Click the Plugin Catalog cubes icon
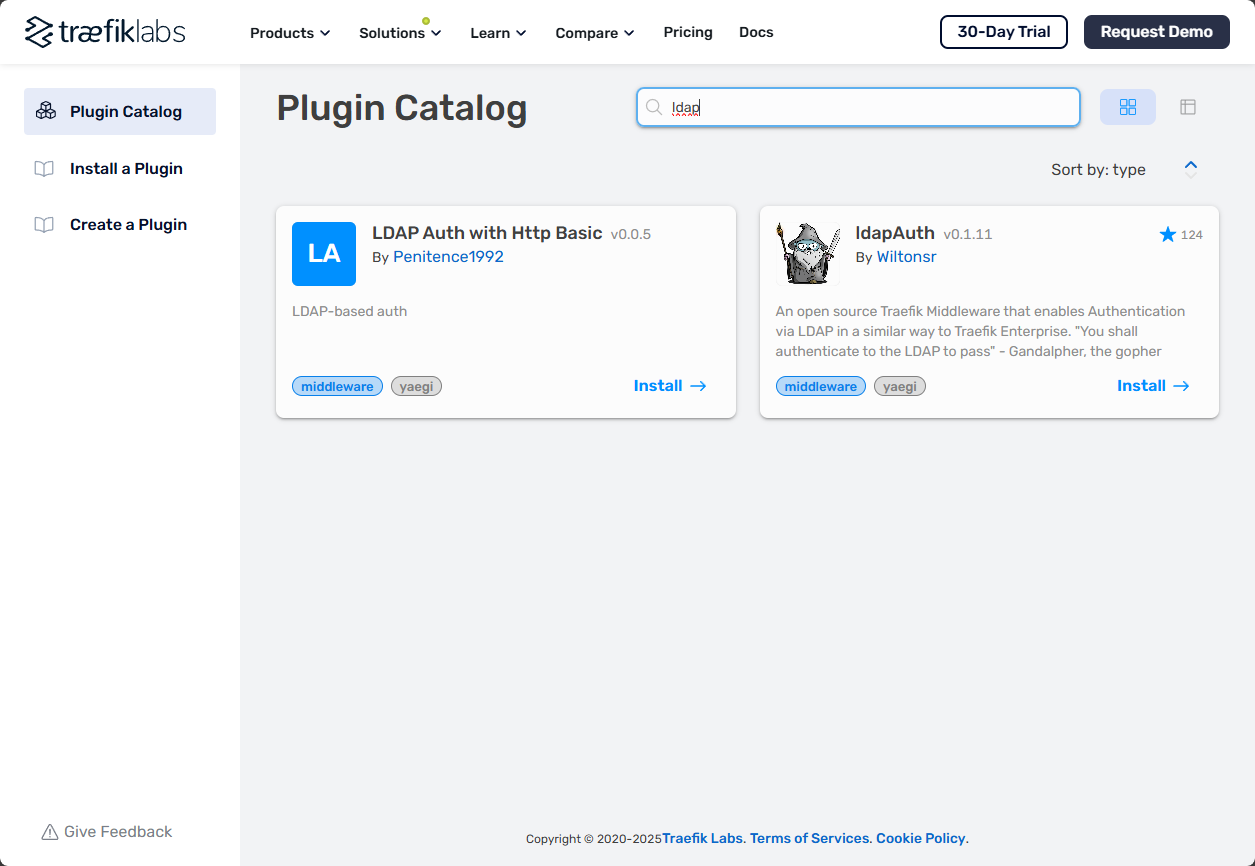The width and height of the screenshot is (1255, 866). (x=45, y=111)
